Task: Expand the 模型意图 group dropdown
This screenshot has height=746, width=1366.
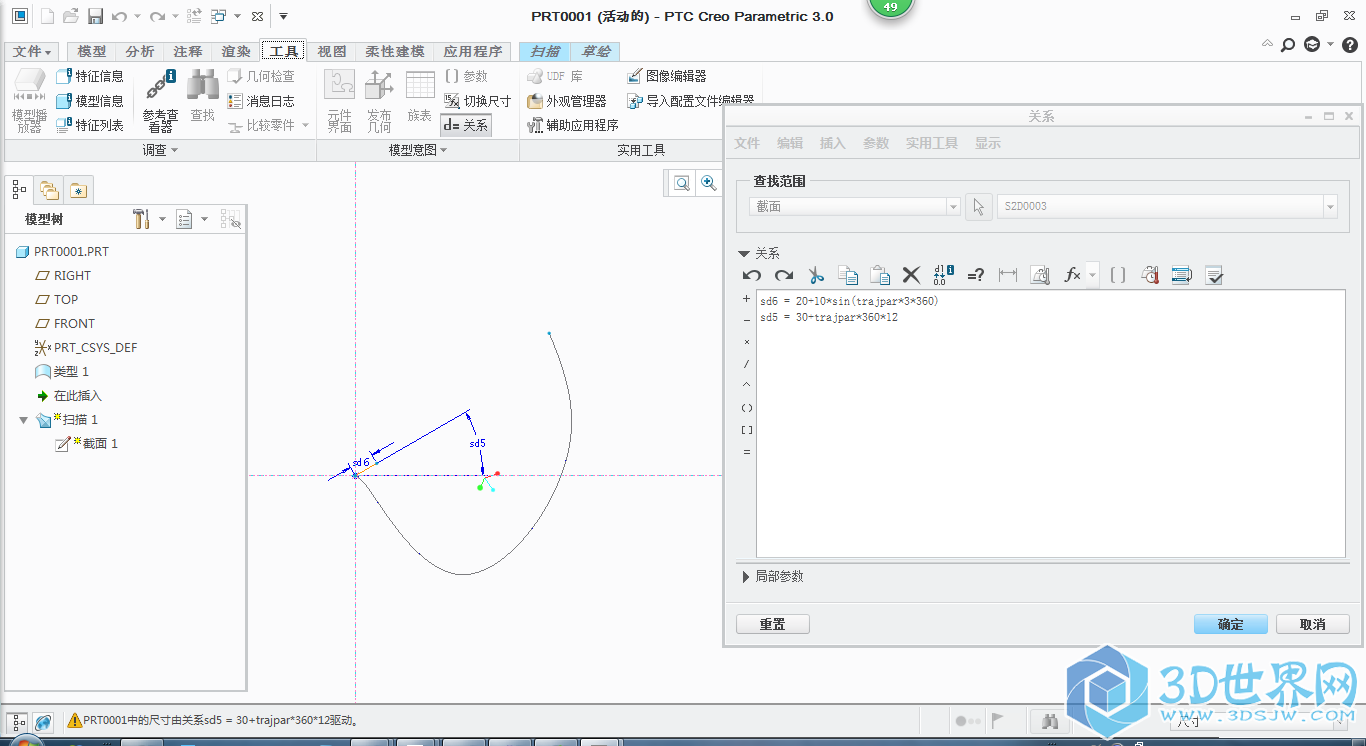Action: tap(417, 150)
